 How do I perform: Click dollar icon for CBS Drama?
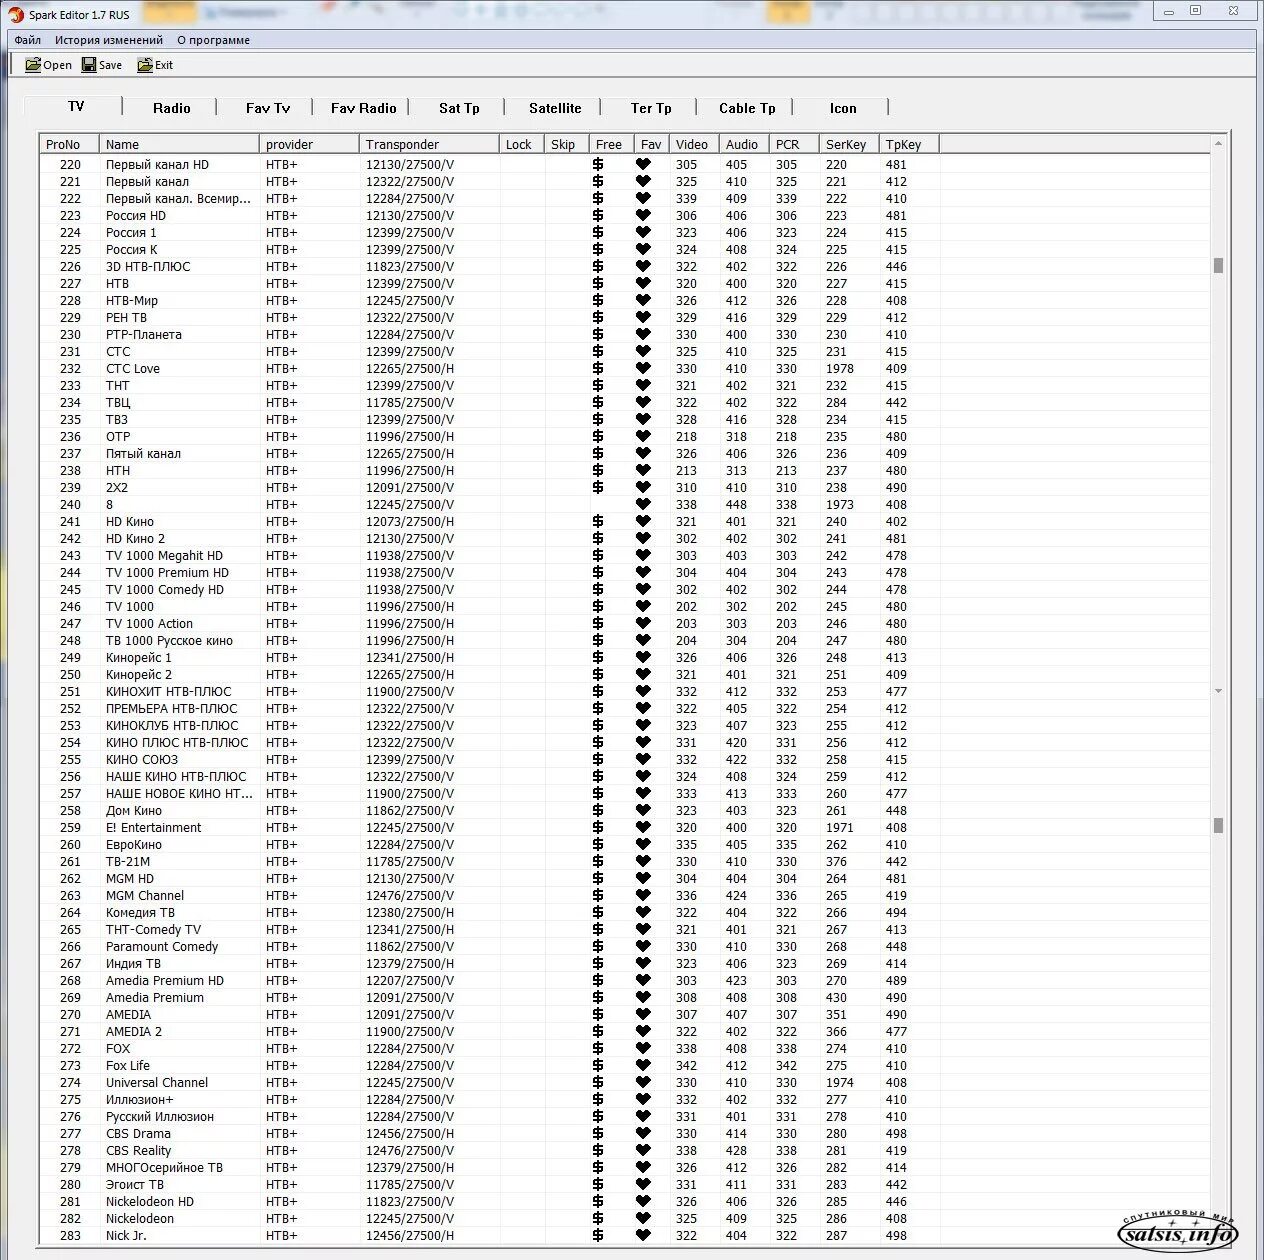coord(598,1133)
